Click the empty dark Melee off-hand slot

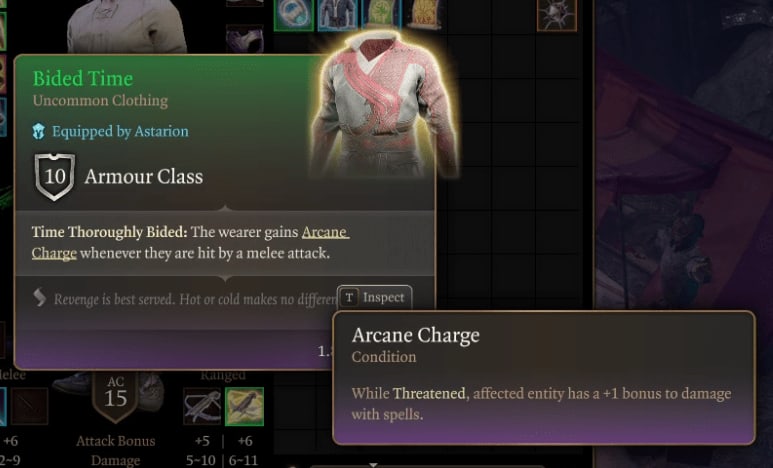(x=30, y=406)
